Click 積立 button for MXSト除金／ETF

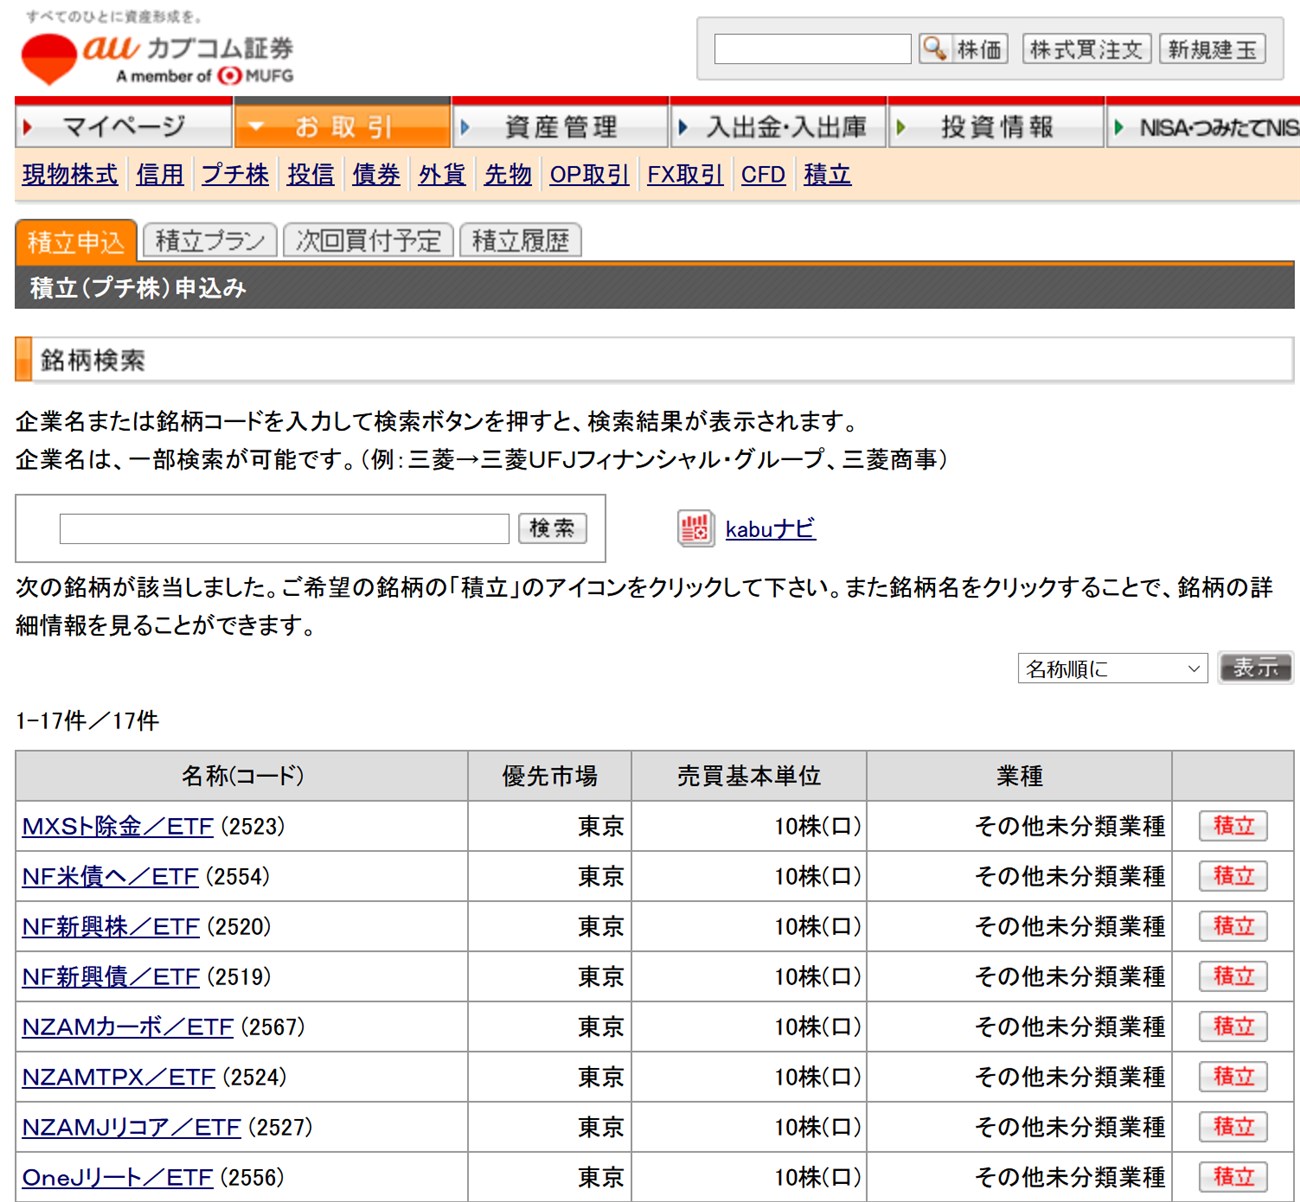coord(1233,826)
